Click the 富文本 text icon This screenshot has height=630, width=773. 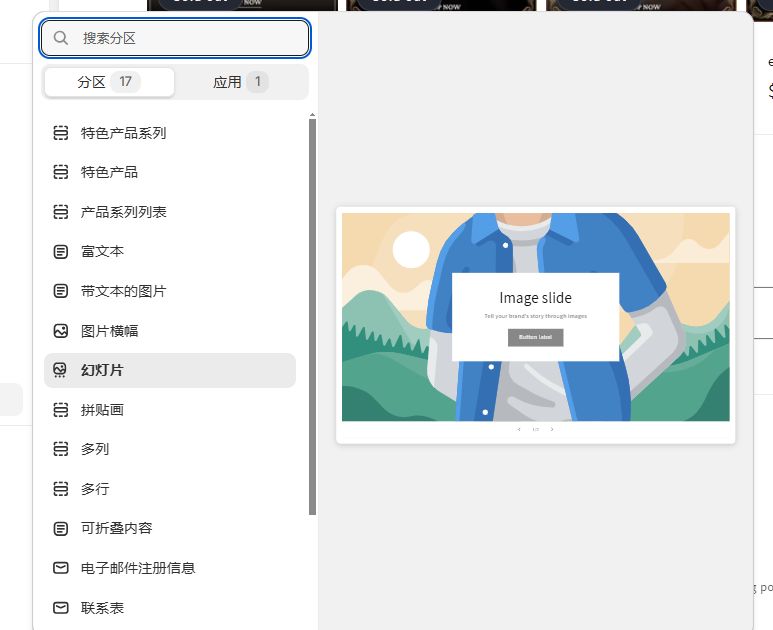coord(61,252)
